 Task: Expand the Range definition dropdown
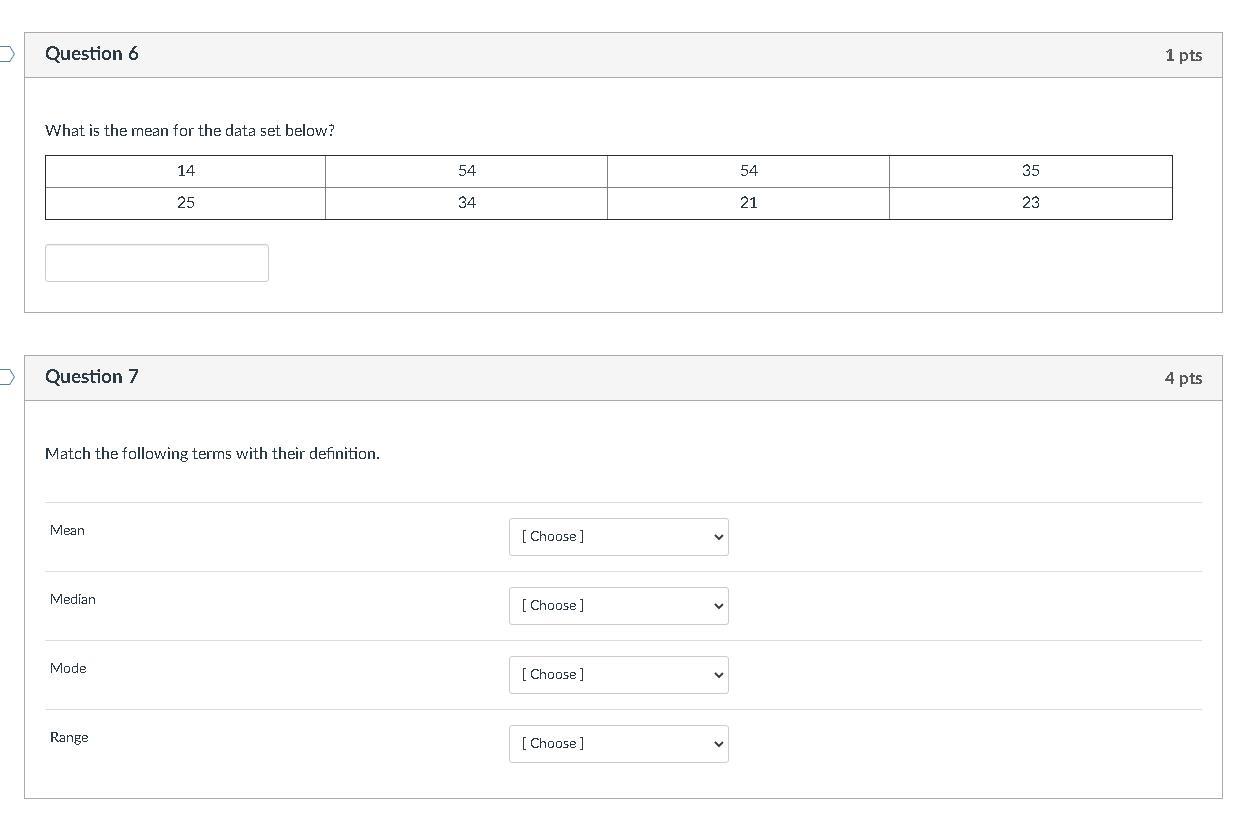618,744
